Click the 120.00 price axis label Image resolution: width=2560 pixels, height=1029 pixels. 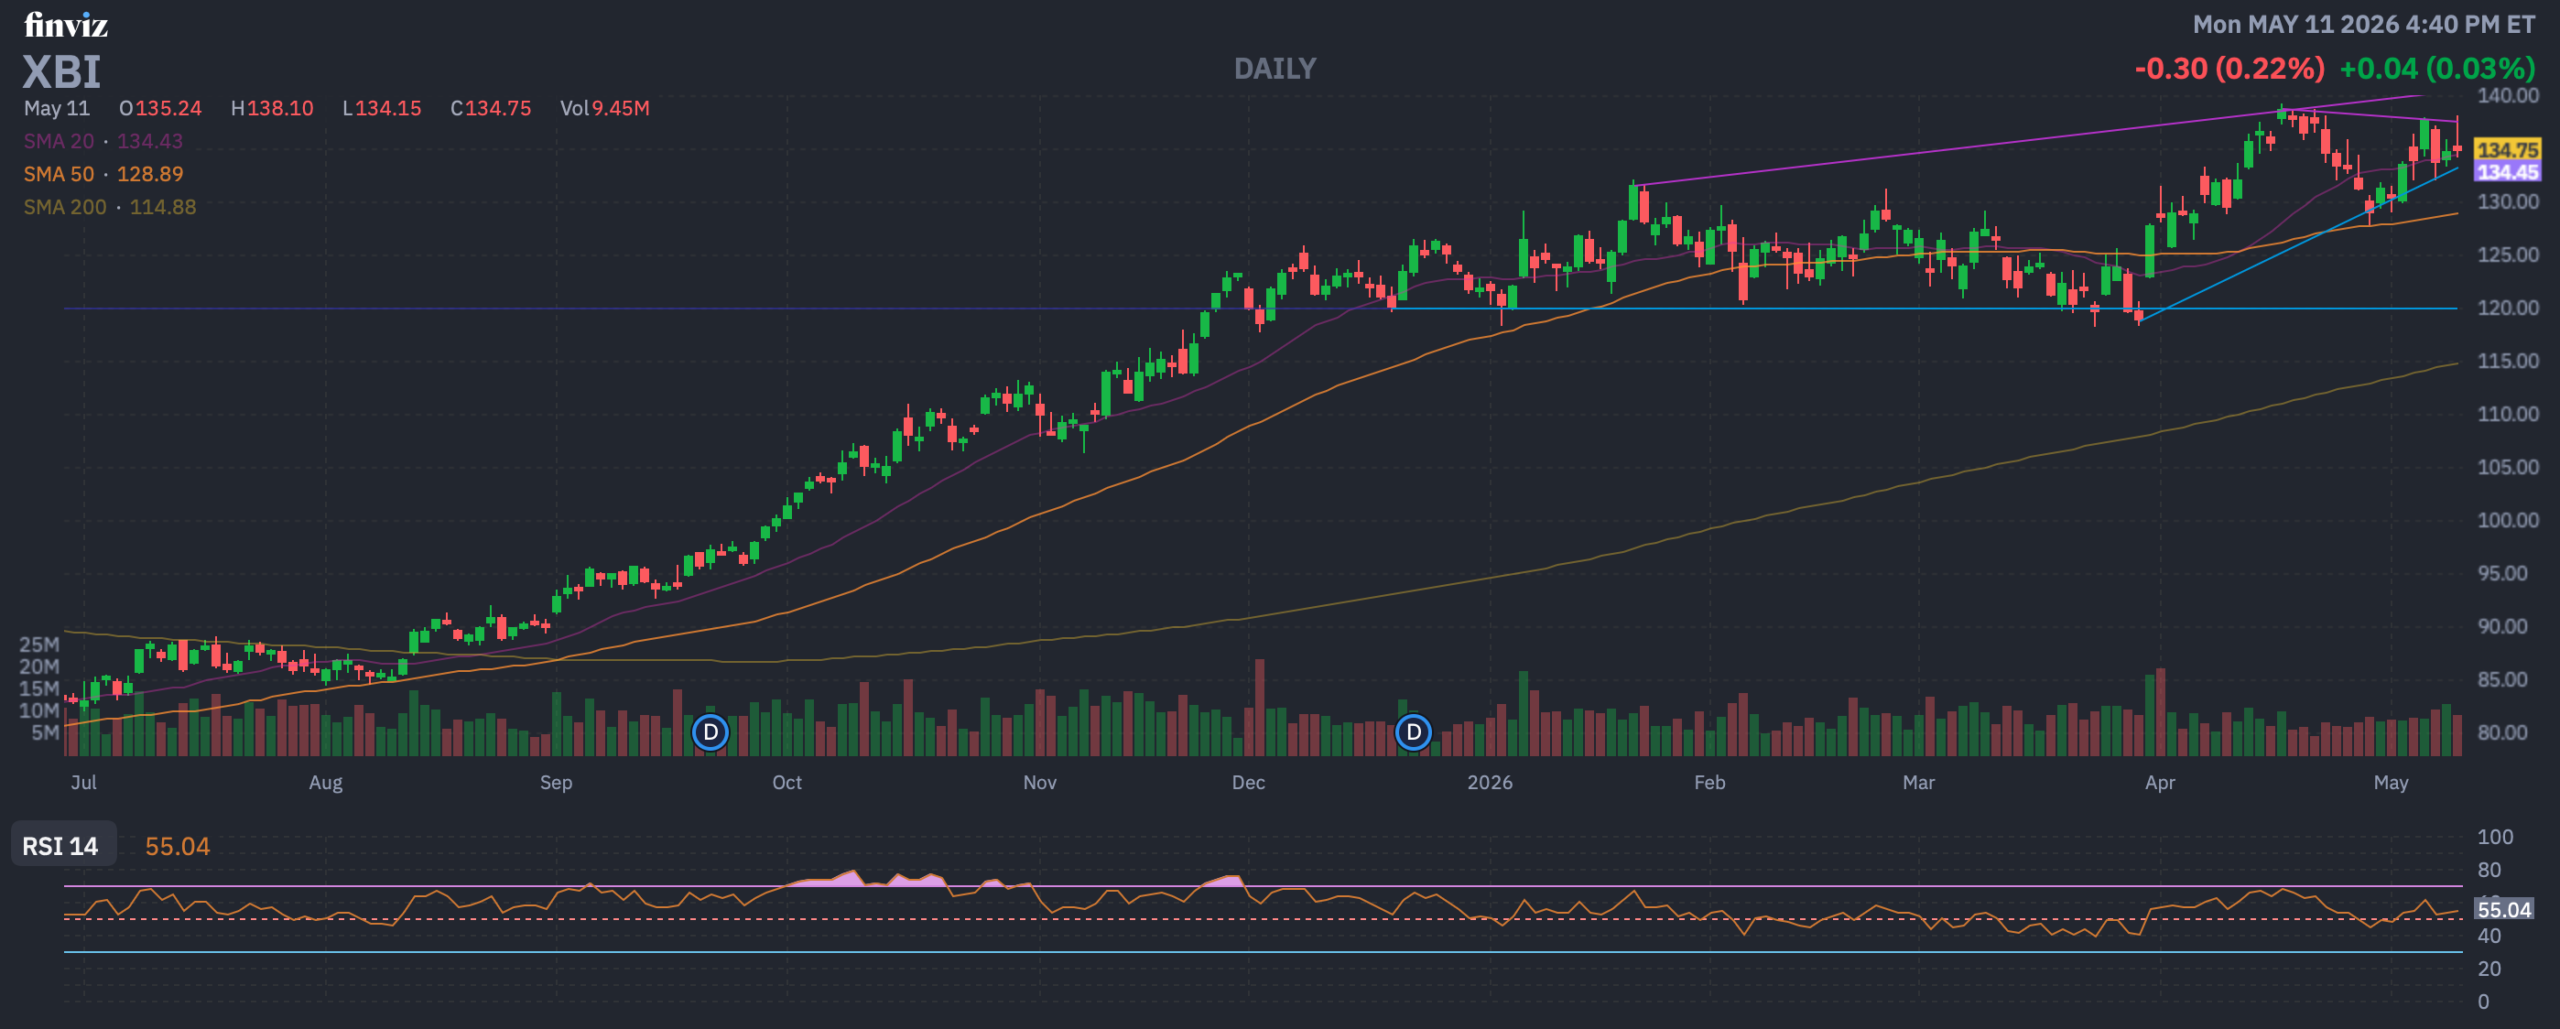[x=2508, y=308]
